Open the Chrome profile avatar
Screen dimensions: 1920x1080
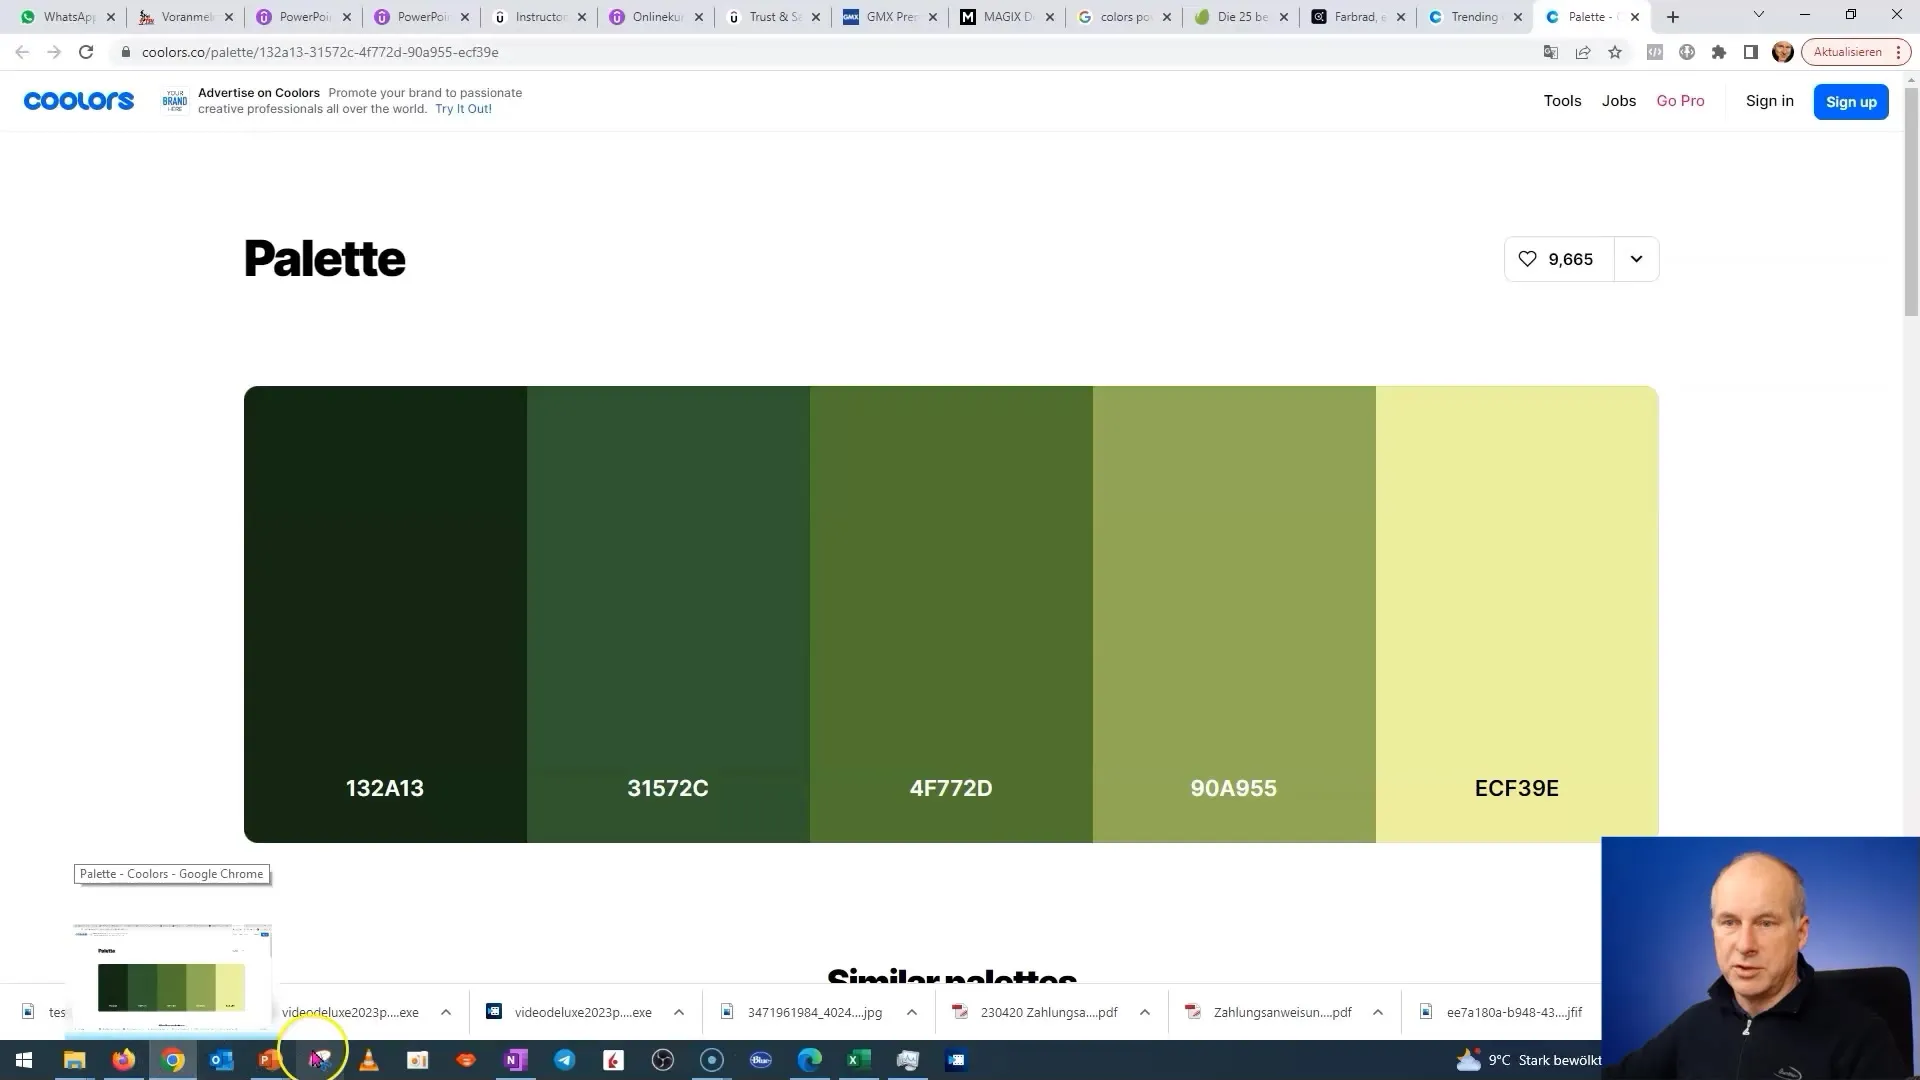(x=1783, y=52)
